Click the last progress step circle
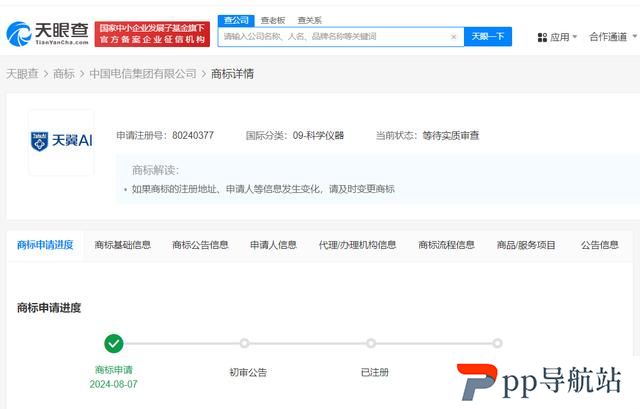Viewport: 640px width, 409px height. 497,343
